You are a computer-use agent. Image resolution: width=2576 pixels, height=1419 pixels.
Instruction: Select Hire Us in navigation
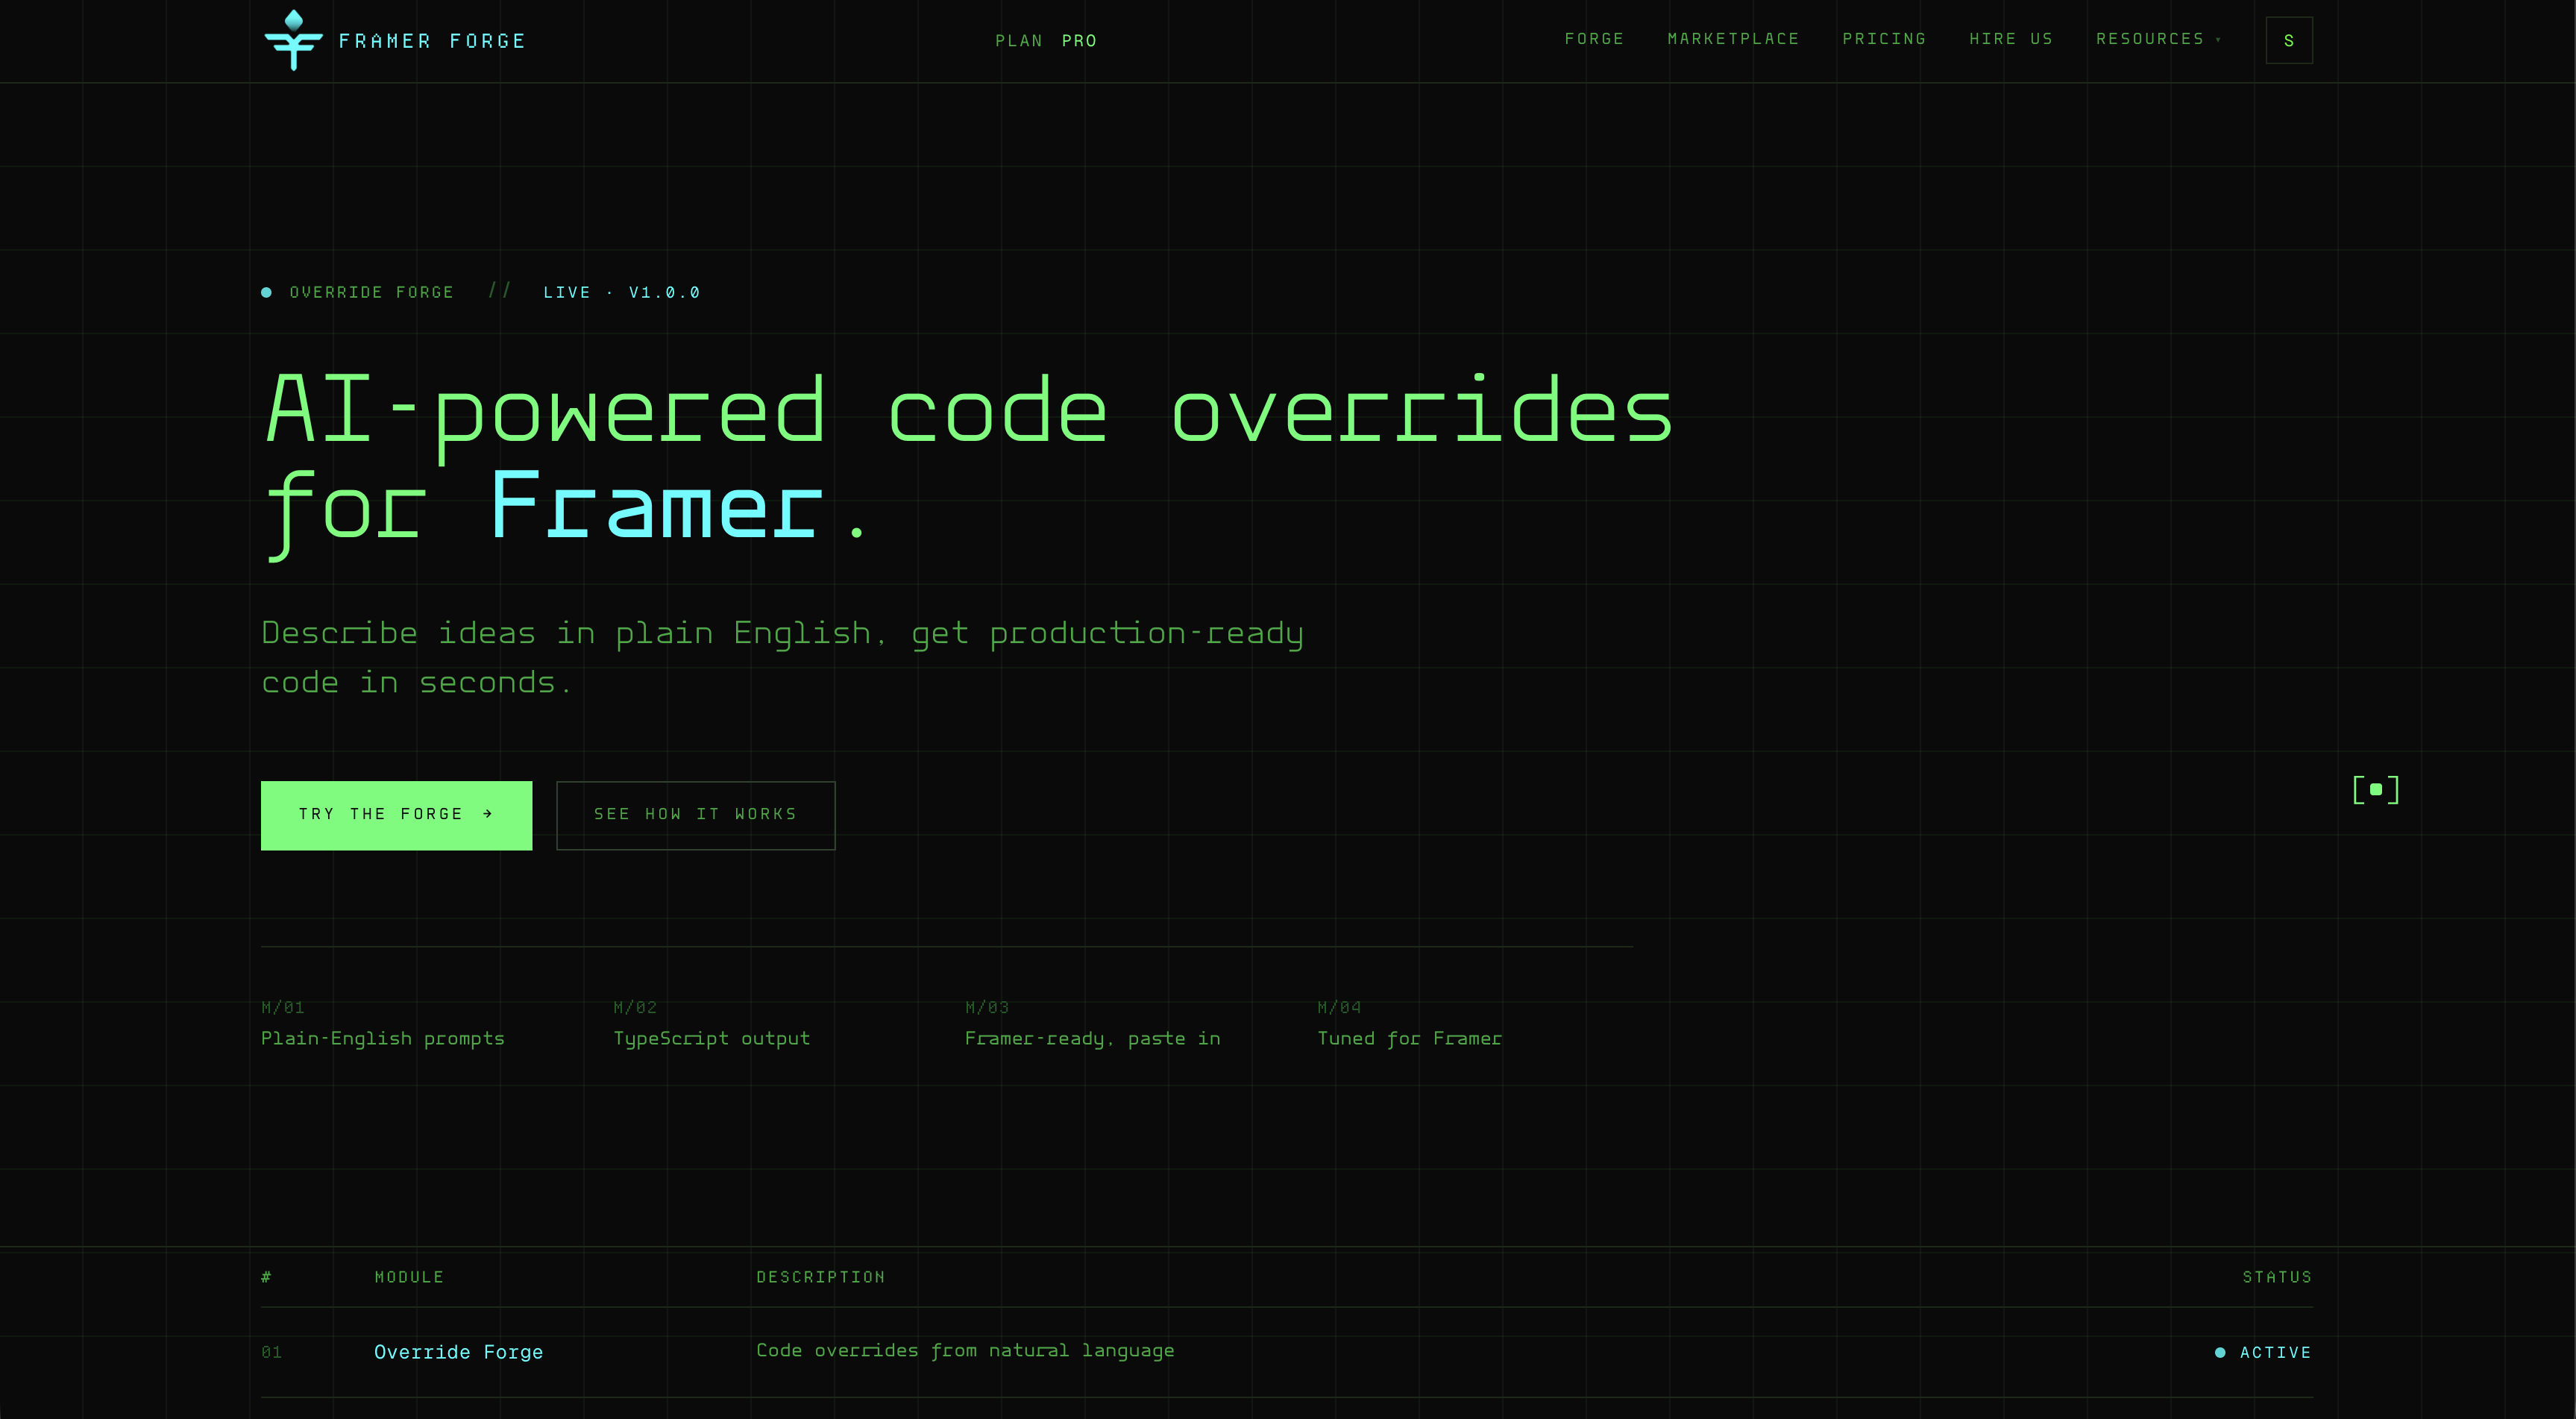click(2011, 39)
